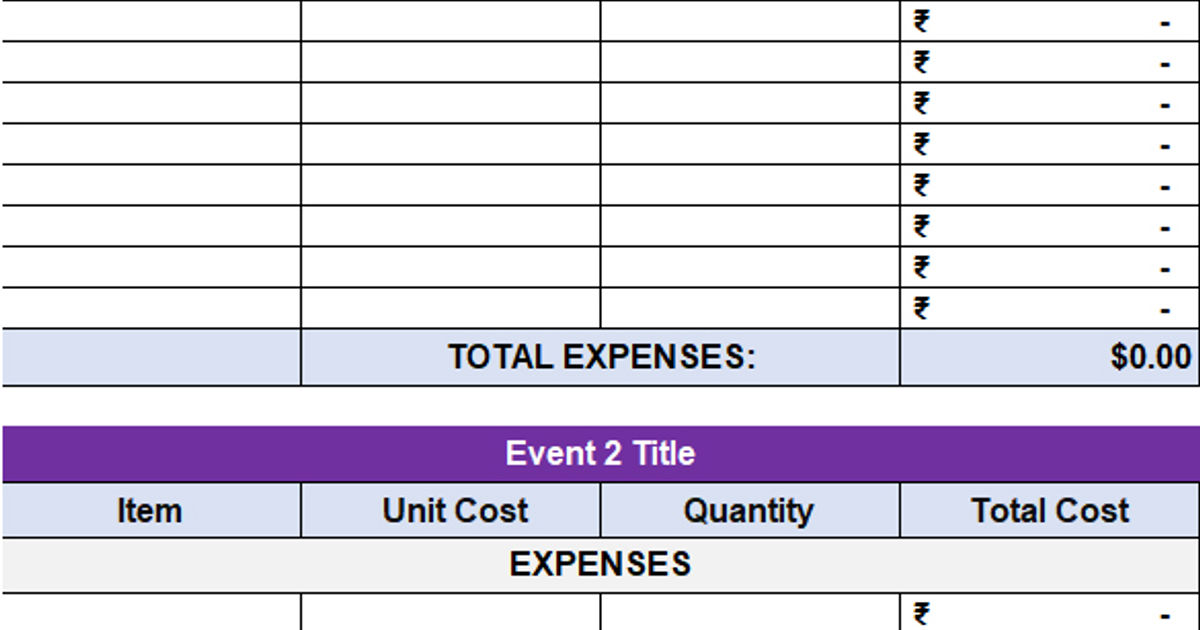
Task: Click the "Quantity" column header cell
Action: (x=750, y=511)
